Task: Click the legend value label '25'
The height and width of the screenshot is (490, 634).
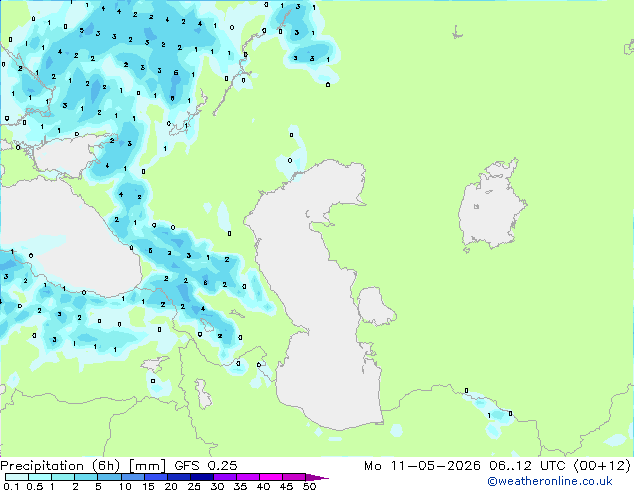Action: point(194,486)
